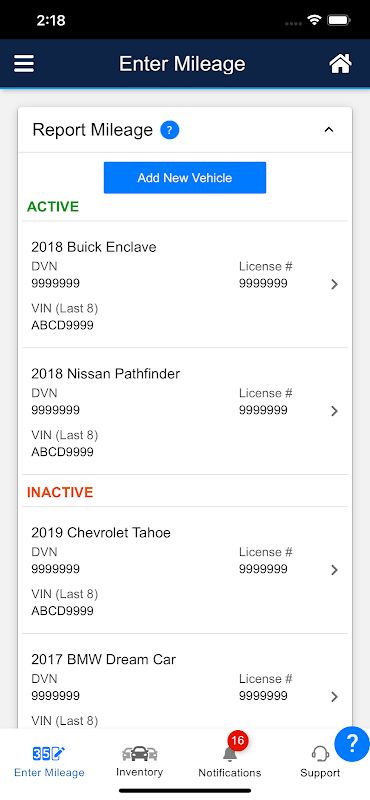
Task: Switch to the Inventory tab
Action: [139, 760]
